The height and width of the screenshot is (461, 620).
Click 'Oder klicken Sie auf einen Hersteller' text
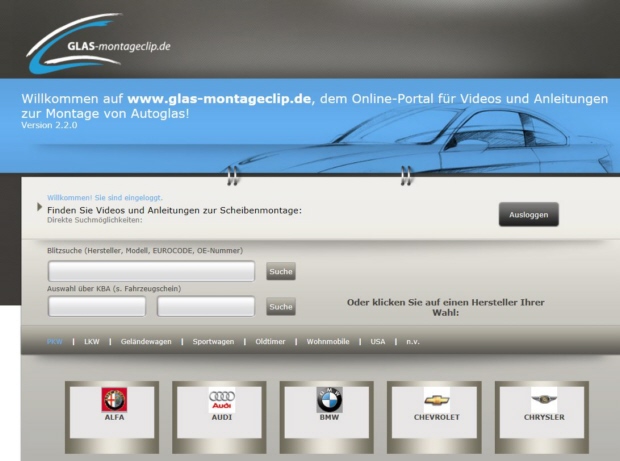click(x=446, y=307)
